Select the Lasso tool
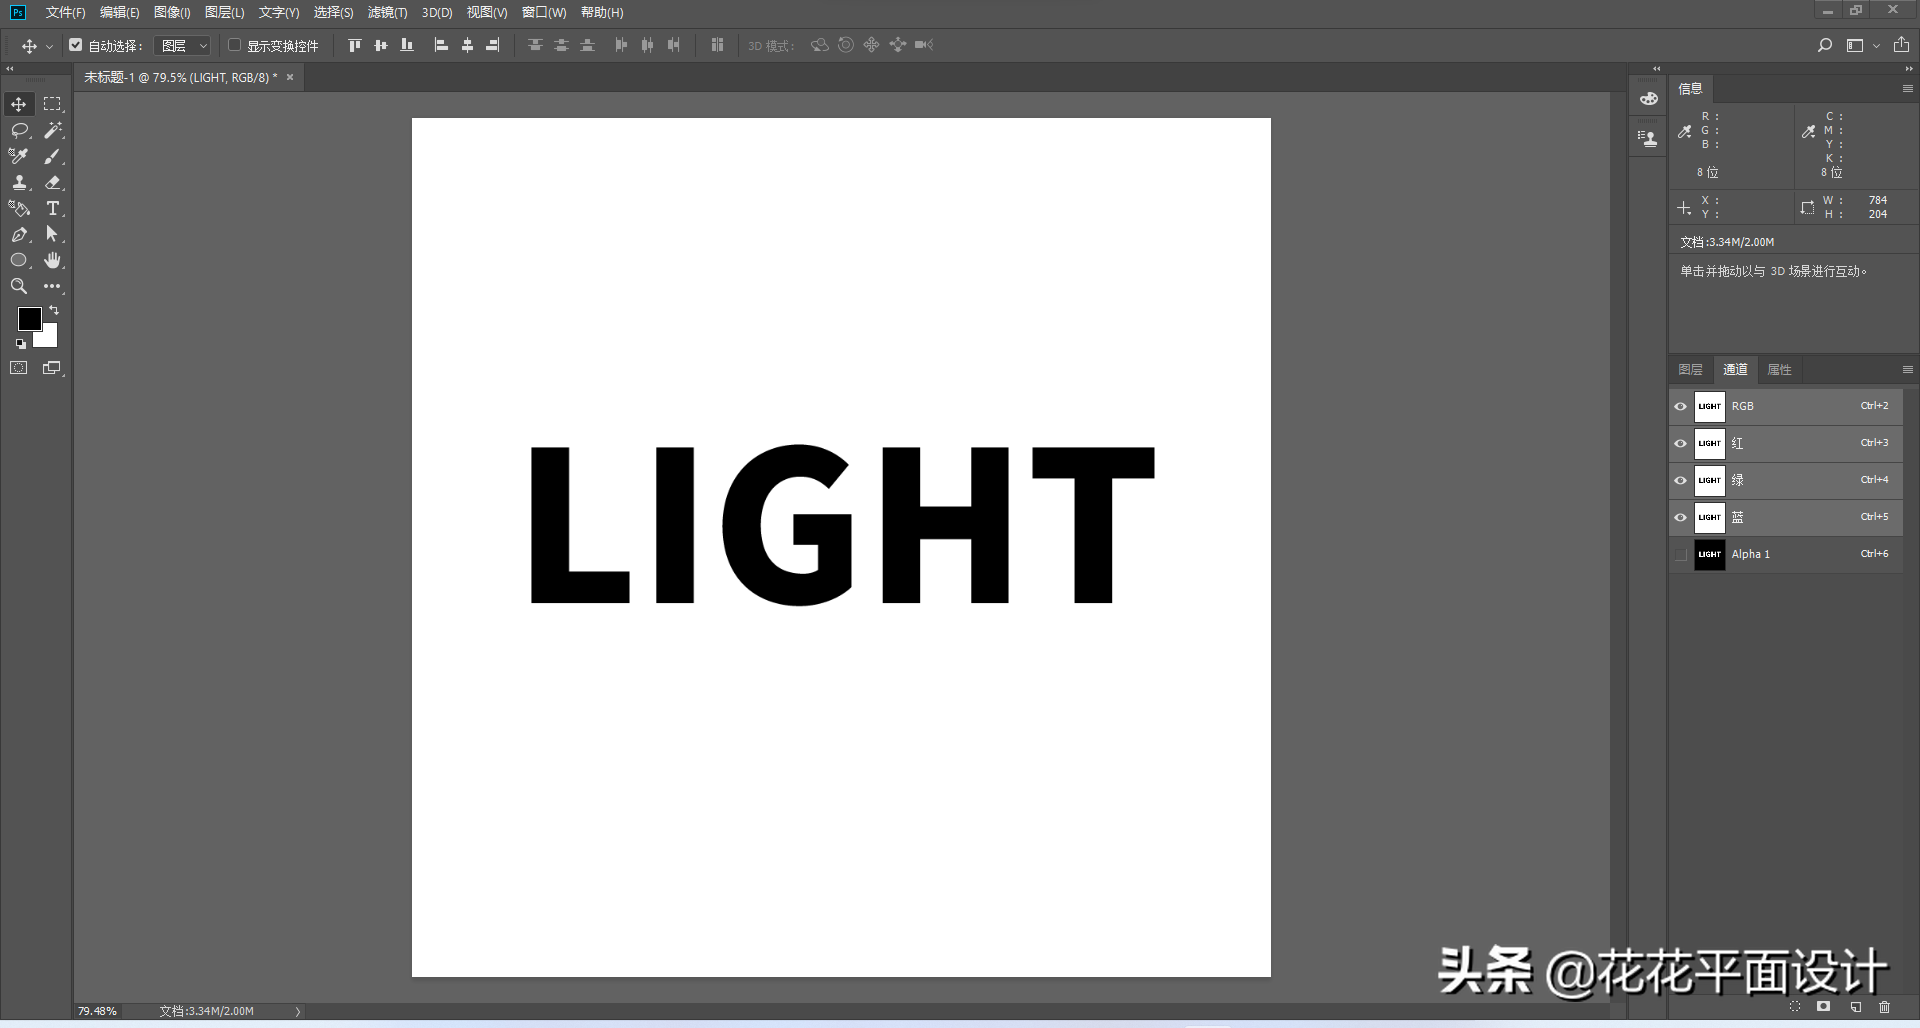 19,130
